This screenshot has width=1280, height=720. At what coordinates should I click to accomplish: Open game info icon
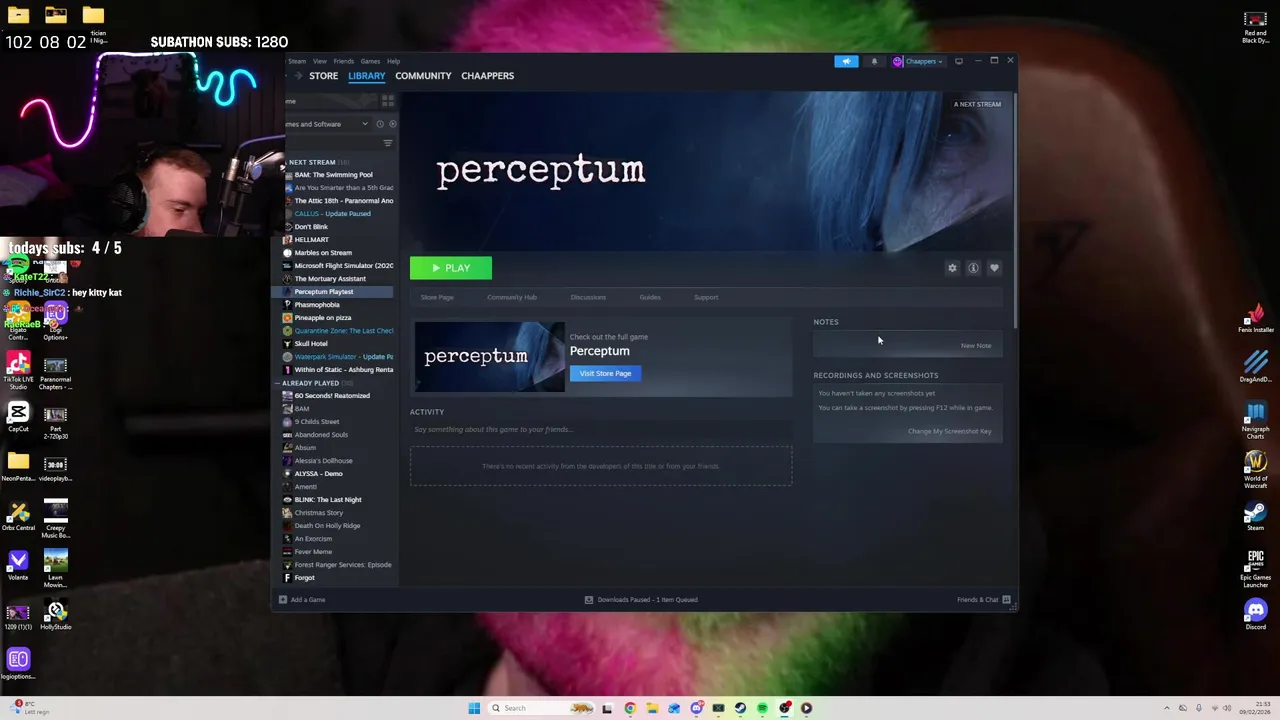click(973, 268)
